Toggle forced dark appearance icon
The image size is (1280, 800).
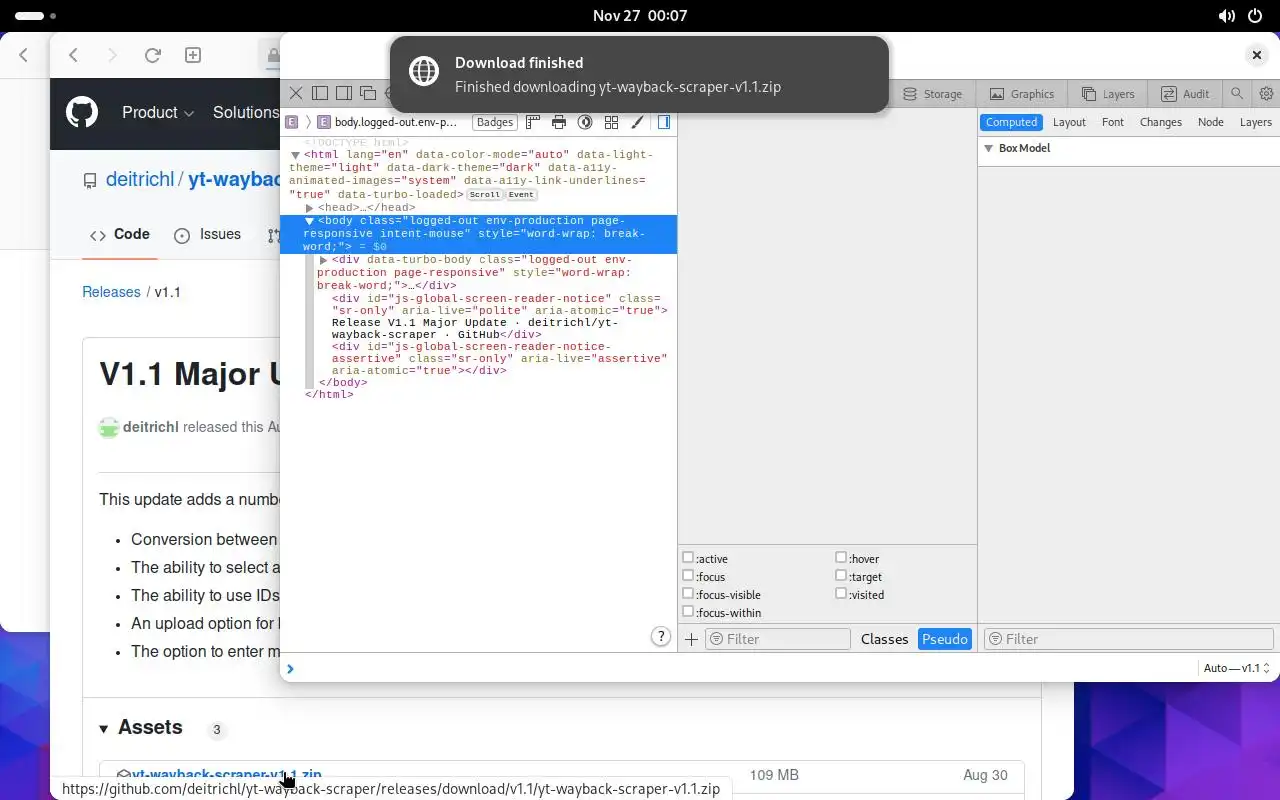point(585,122)
